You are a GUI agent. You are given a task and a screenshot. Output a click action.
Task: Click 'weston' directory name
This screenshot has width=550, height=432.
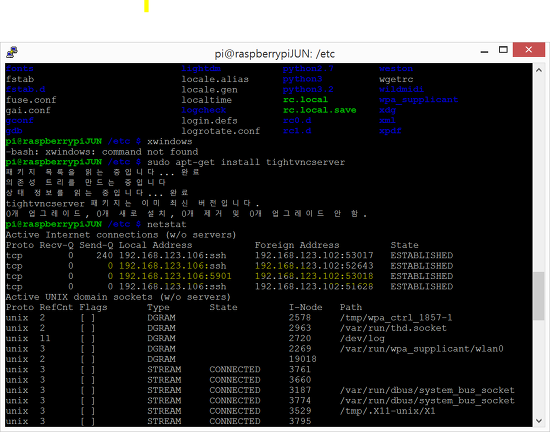pyautogui.click(x=396, y=69)
